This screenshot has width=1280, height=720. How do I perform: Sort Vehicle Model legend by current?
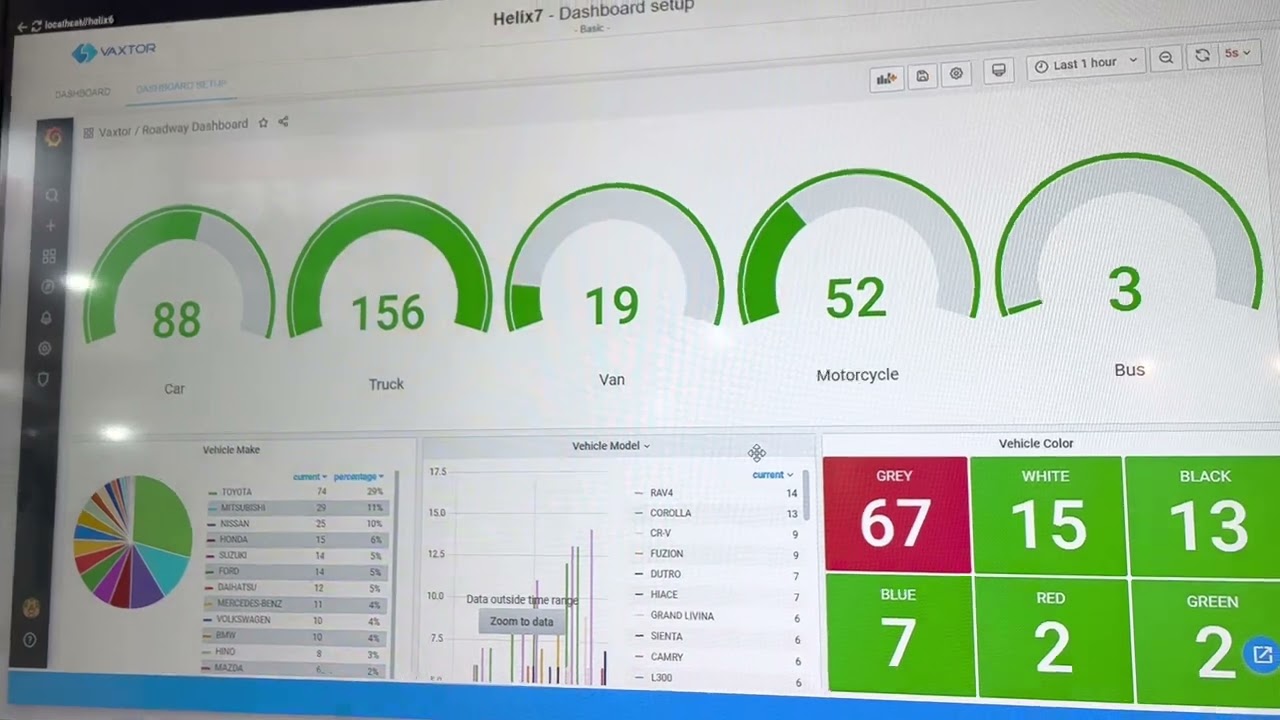[773, 475]
